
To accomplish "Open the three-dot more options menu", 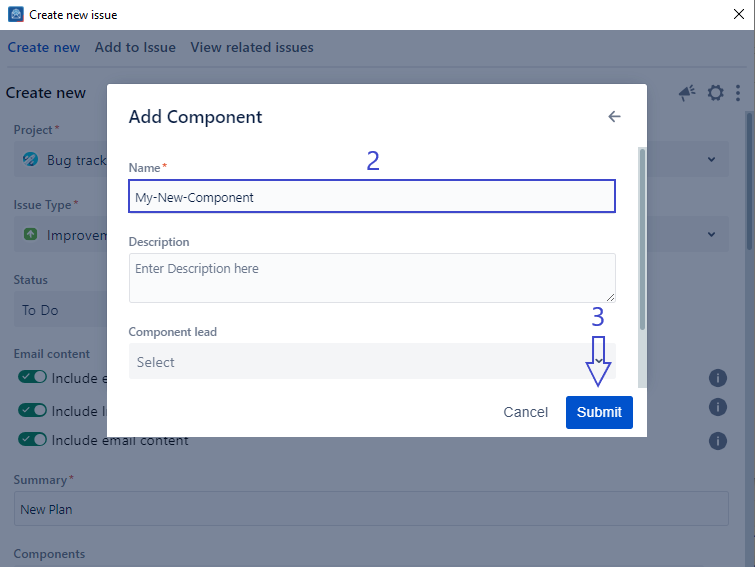I will point(738,93).
